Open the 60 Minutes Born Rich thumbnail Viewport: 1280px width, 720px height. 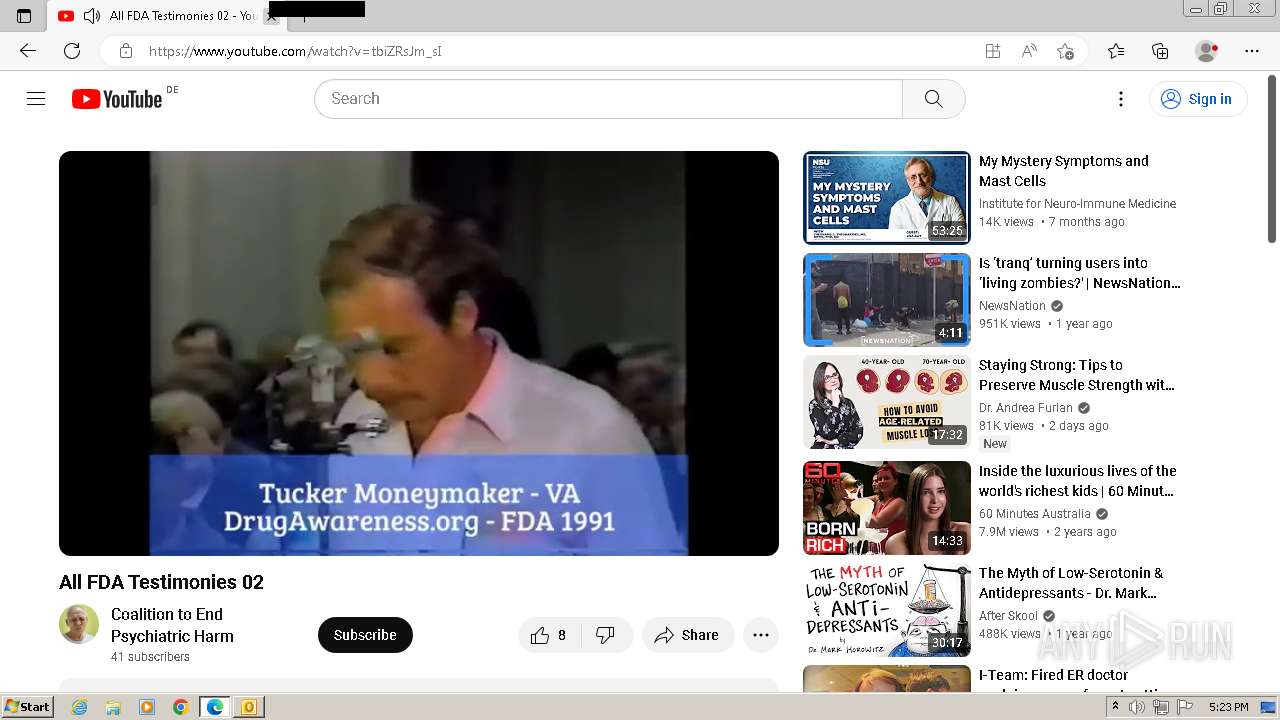887,508
